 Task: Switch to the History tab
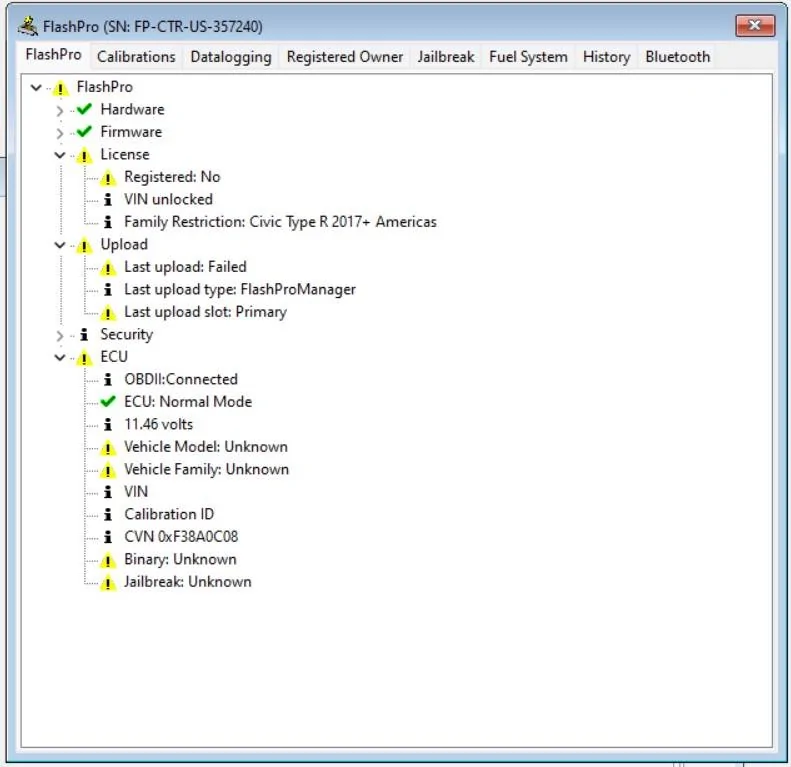pyautogui.click(x=606, y=57)
